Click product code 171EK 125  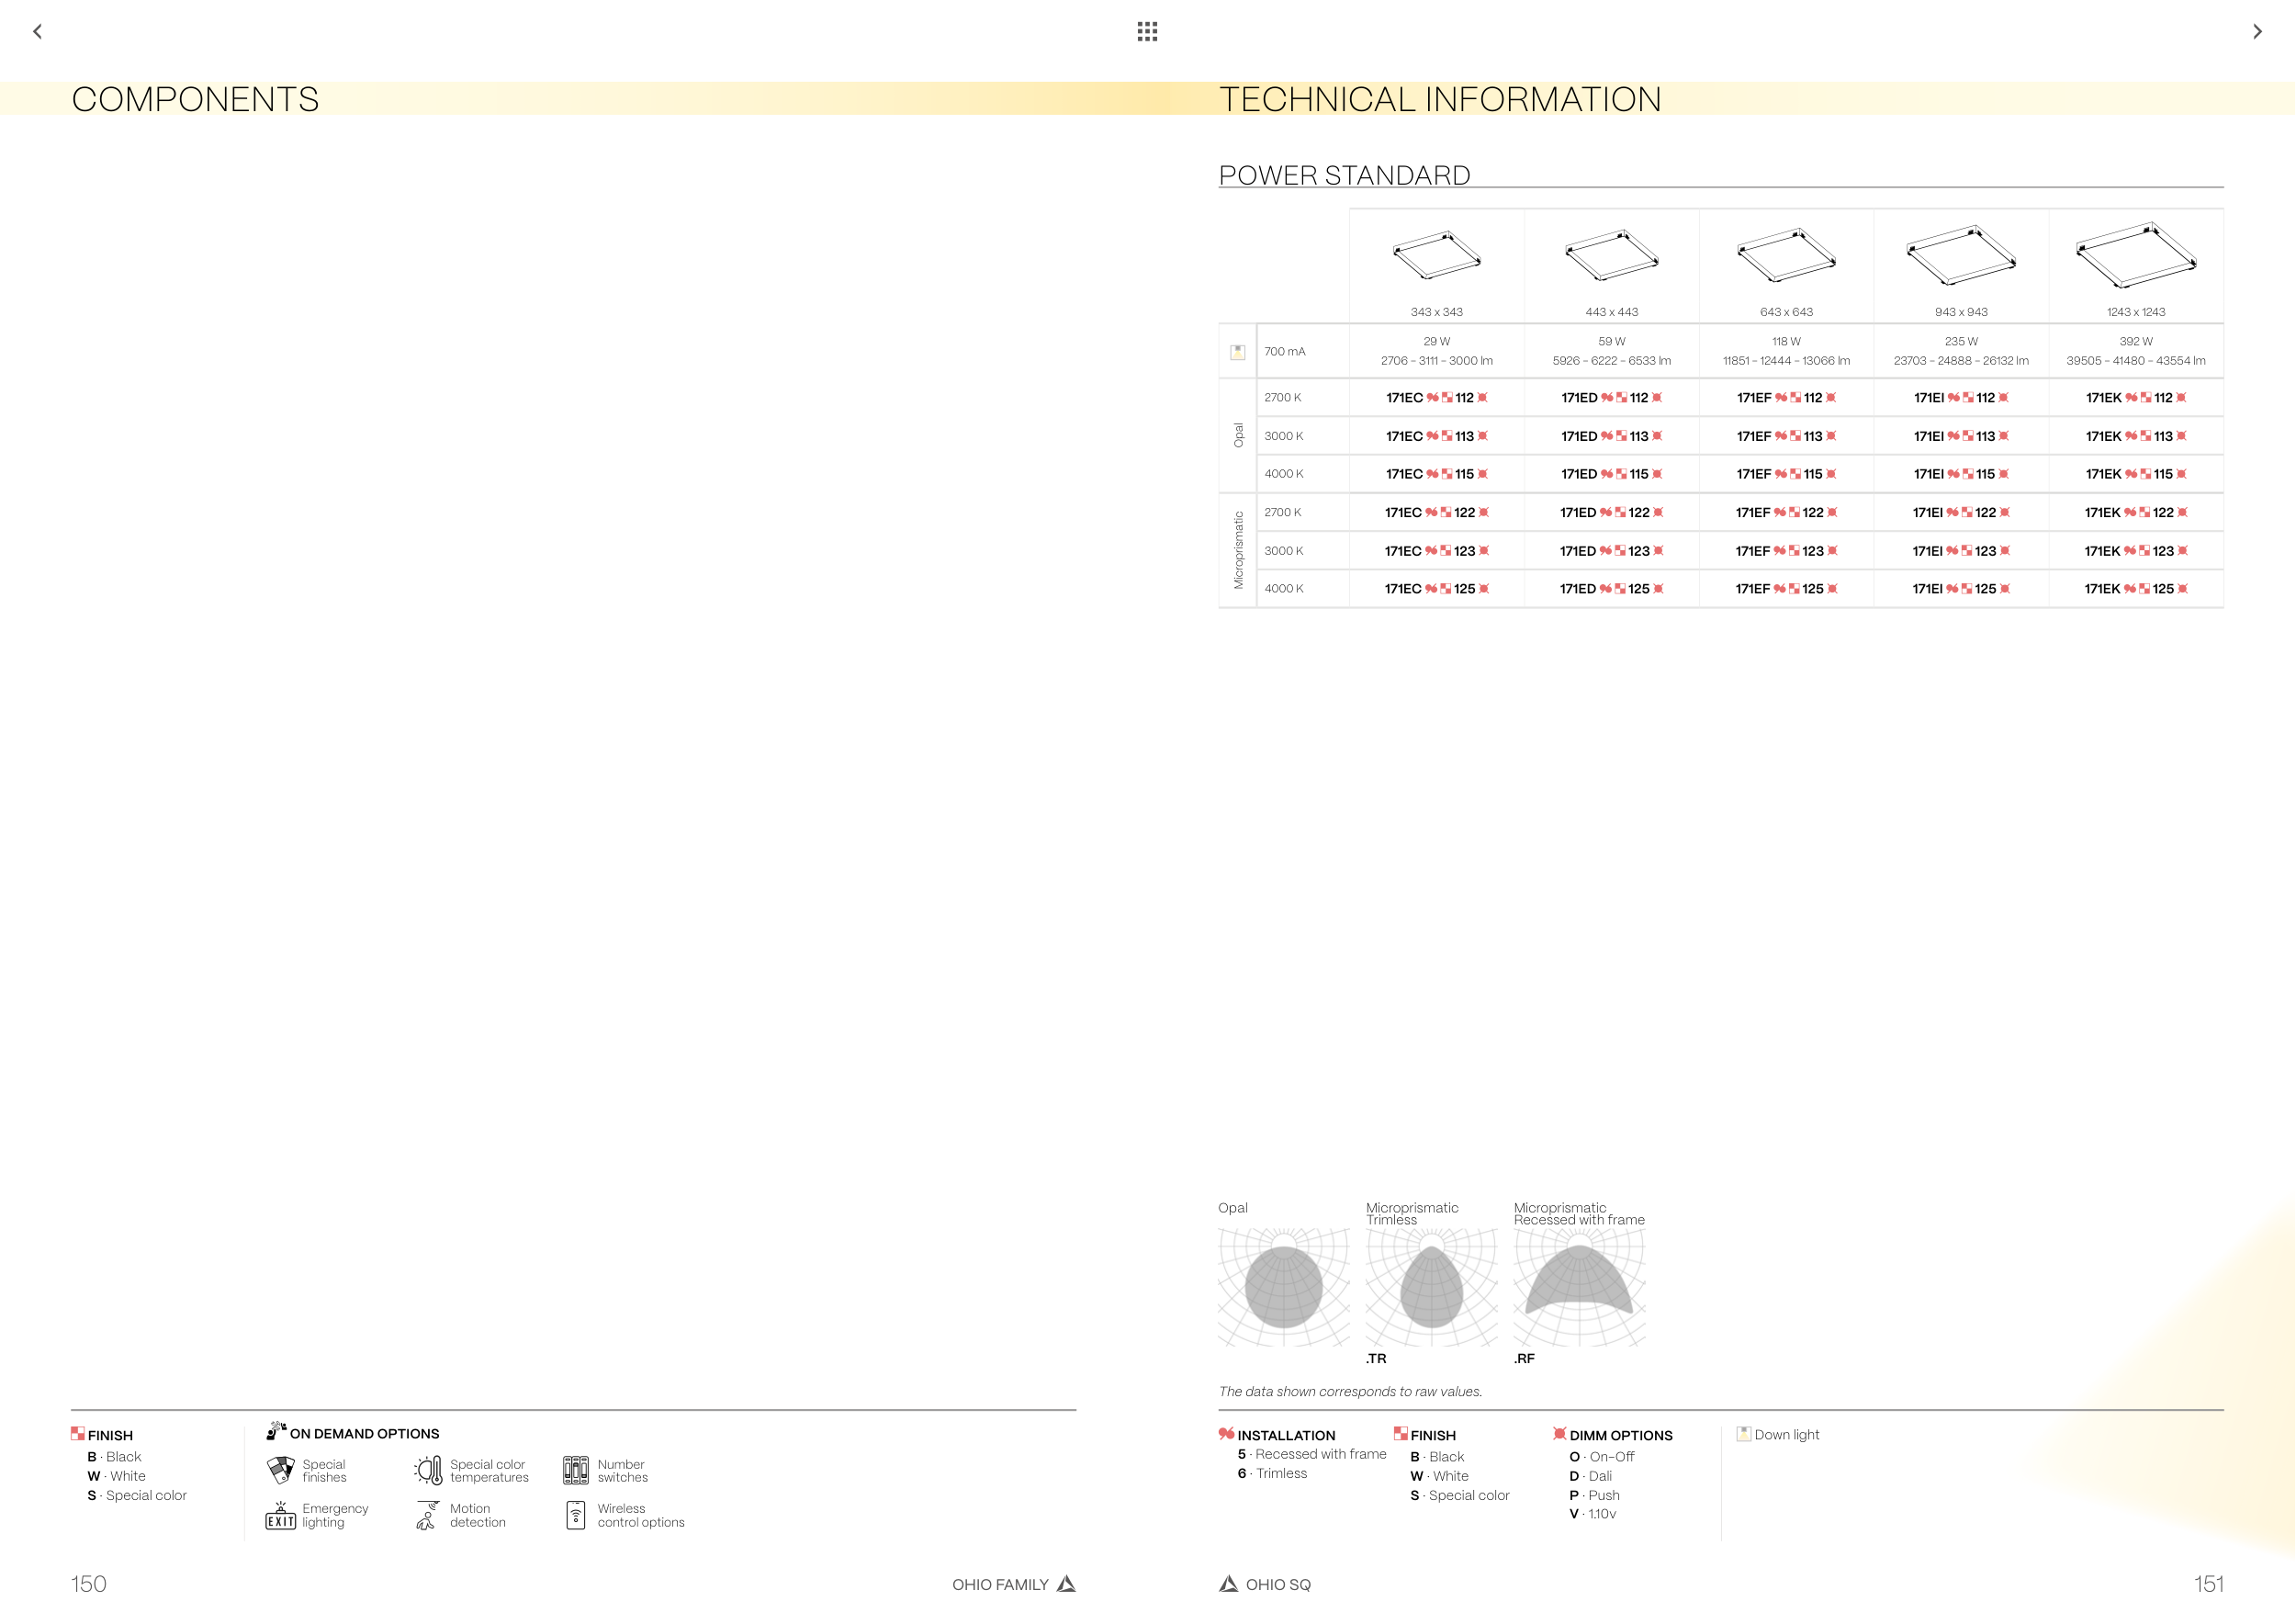[2135, 589]
